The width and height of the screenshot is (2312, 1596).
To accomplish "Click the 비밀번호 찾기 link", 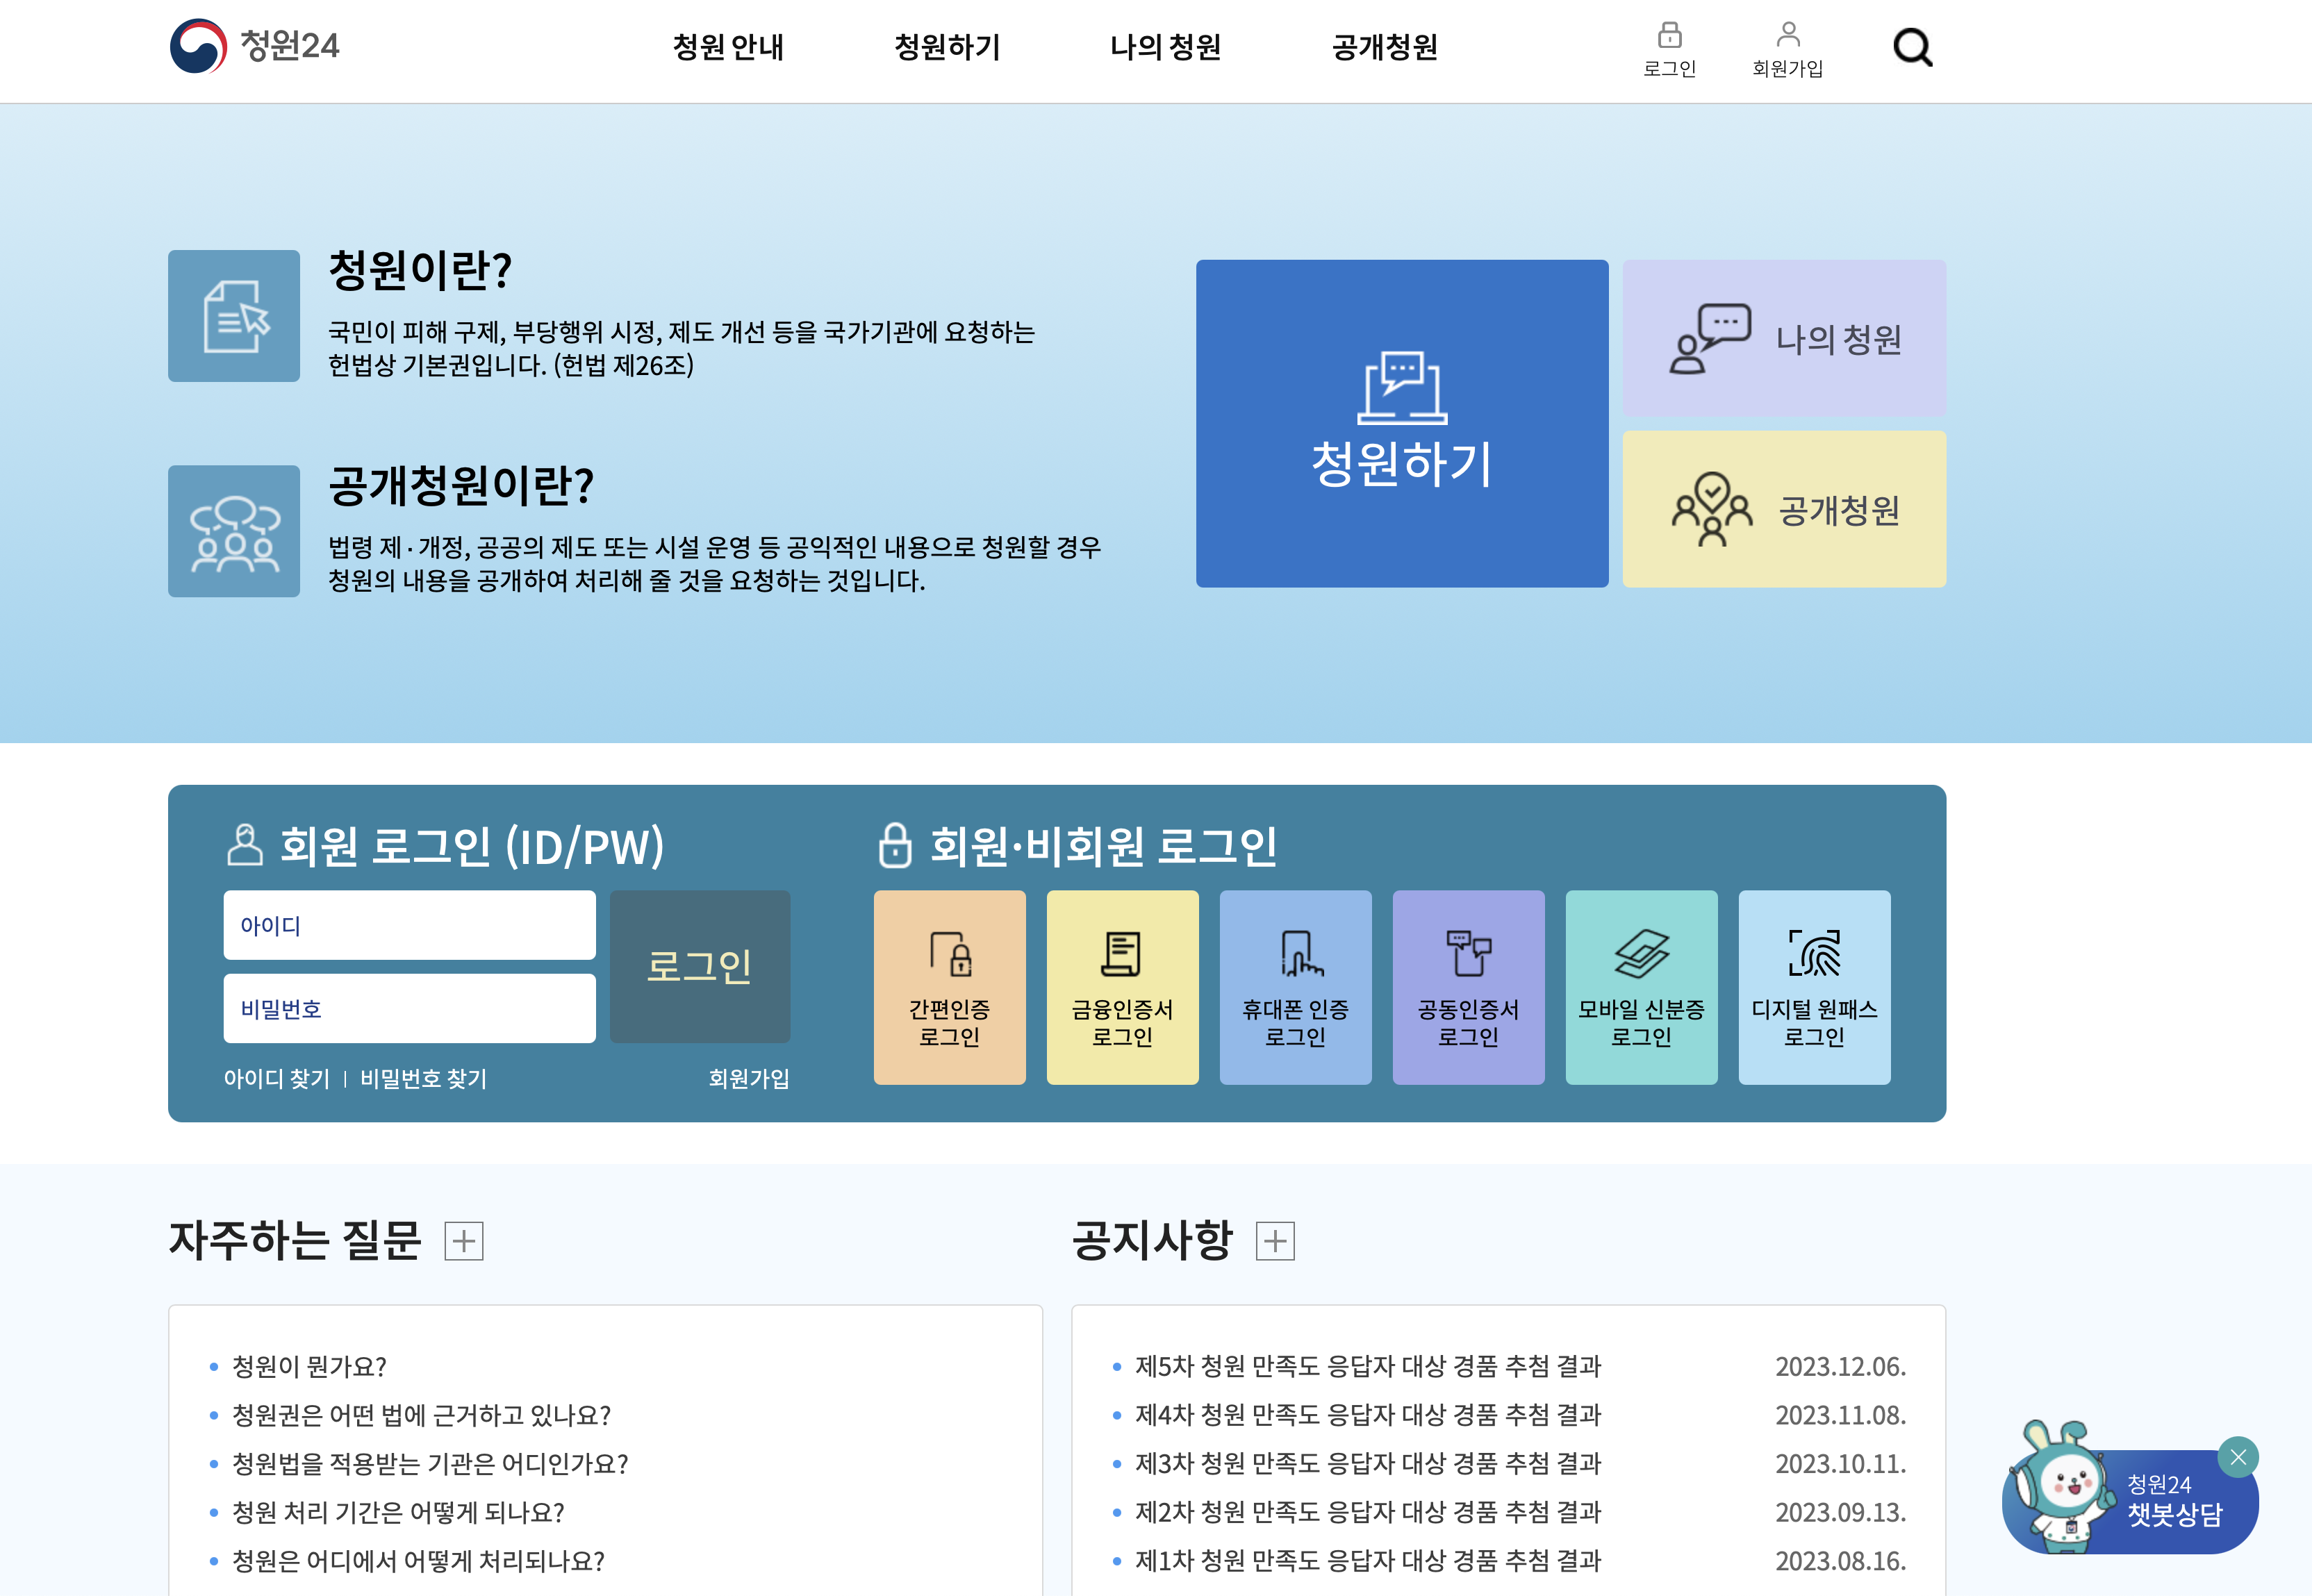I will tap(424, 1078).
